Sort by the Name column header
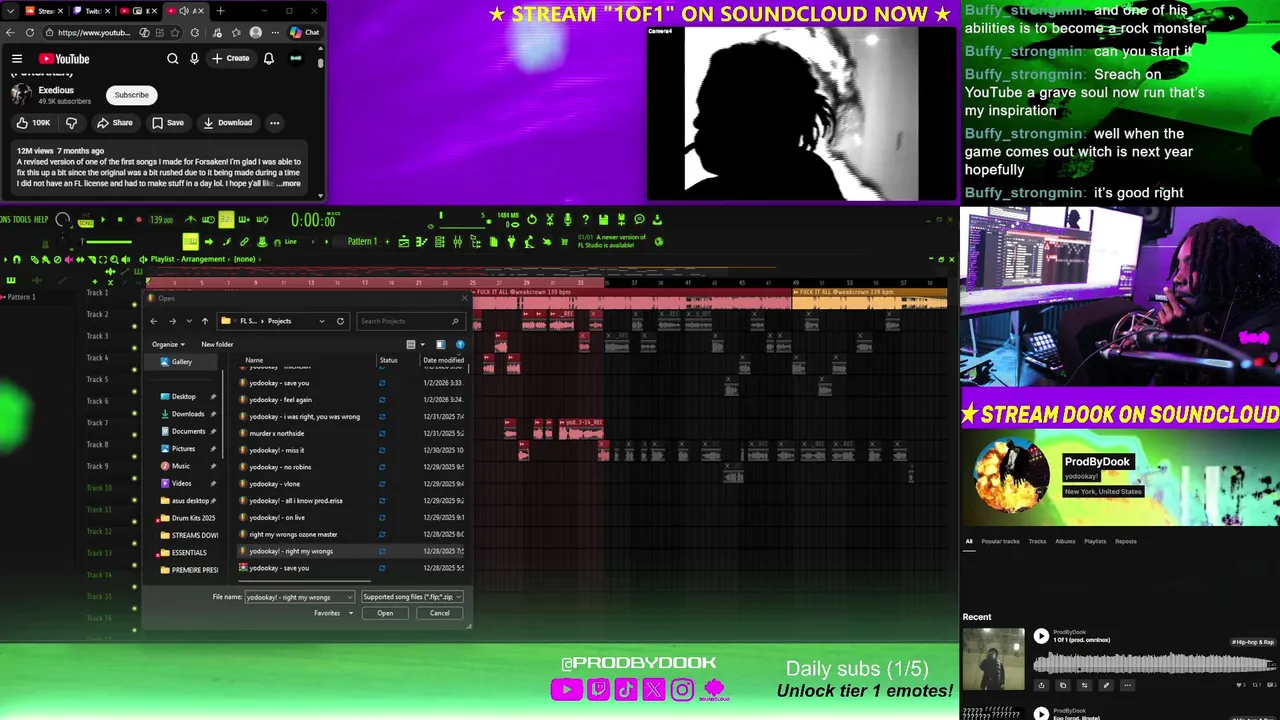 254,360
